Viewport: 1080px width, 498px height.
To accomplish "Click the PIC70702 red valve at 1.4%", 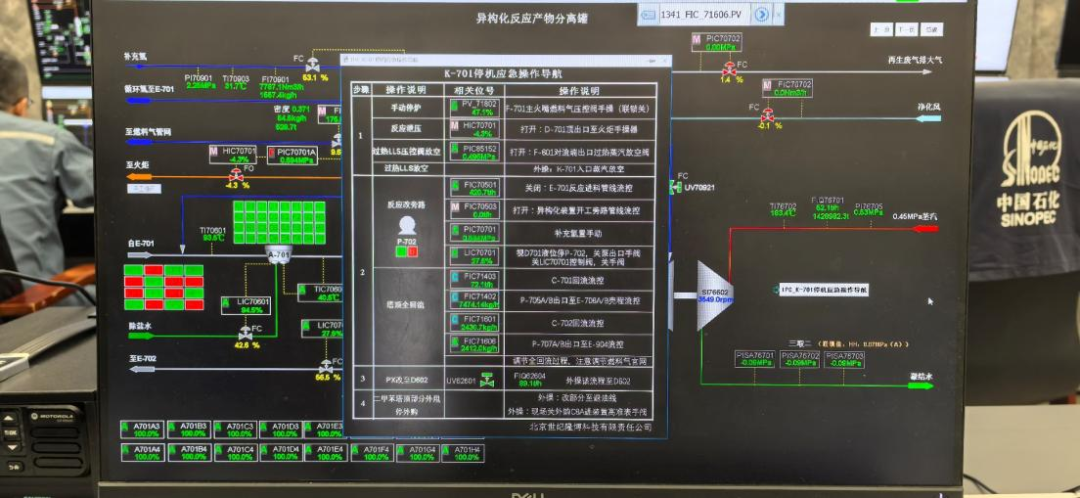I will coord(729,70).
